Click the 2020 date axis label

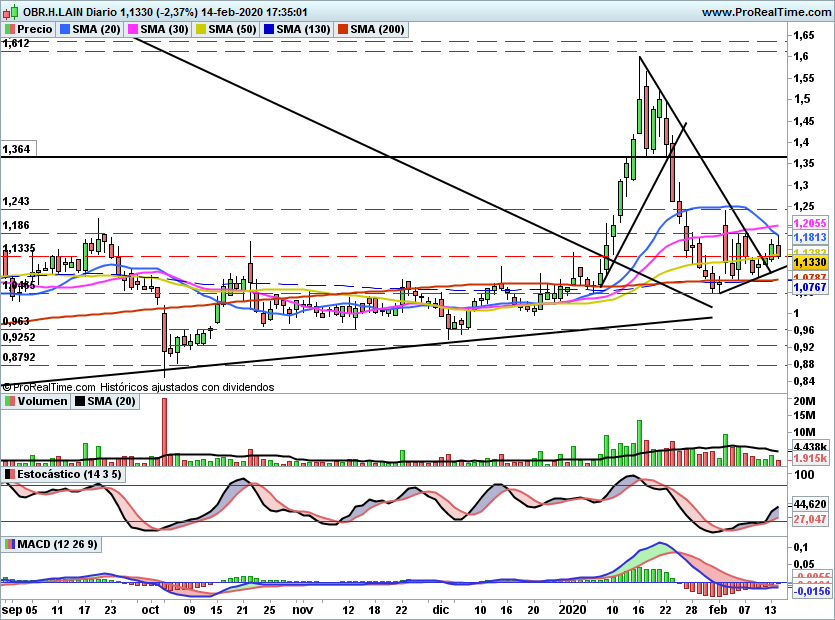(572, 610)
